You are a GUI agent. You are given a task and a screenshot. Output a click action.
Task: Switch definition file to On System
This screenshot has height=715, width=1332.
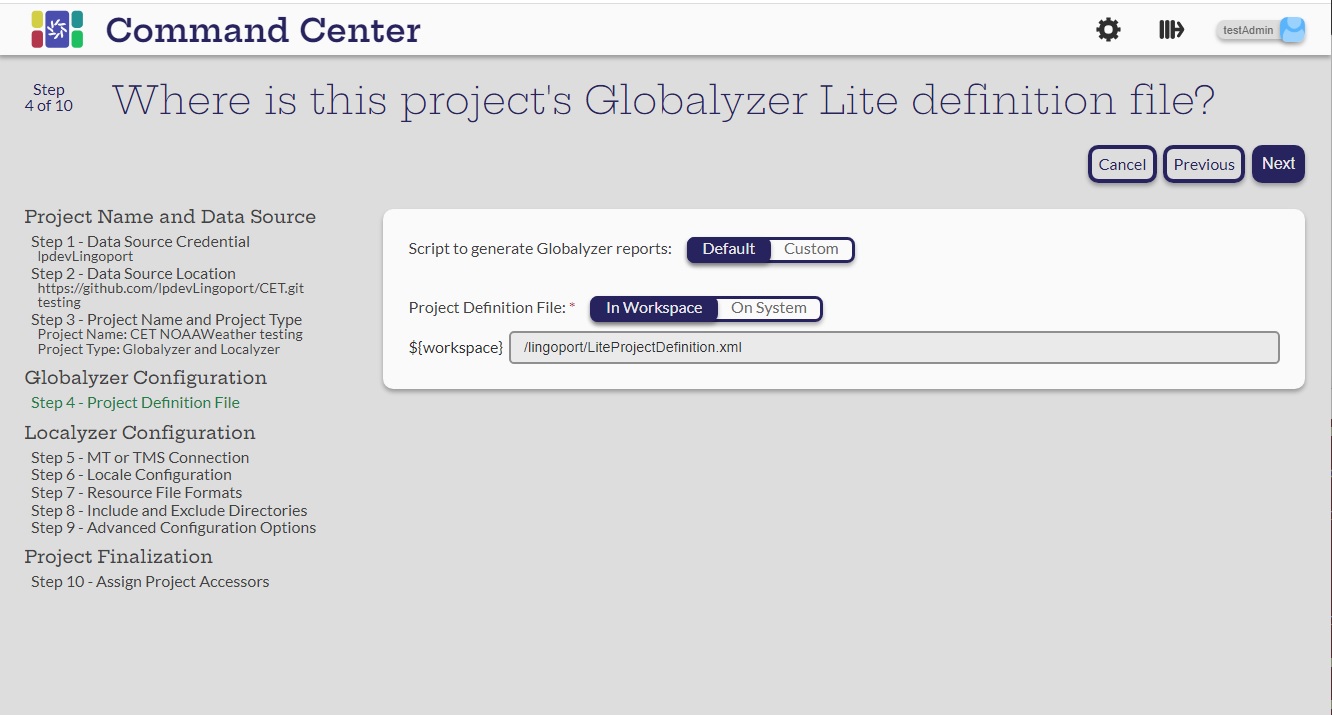(768, 308)
